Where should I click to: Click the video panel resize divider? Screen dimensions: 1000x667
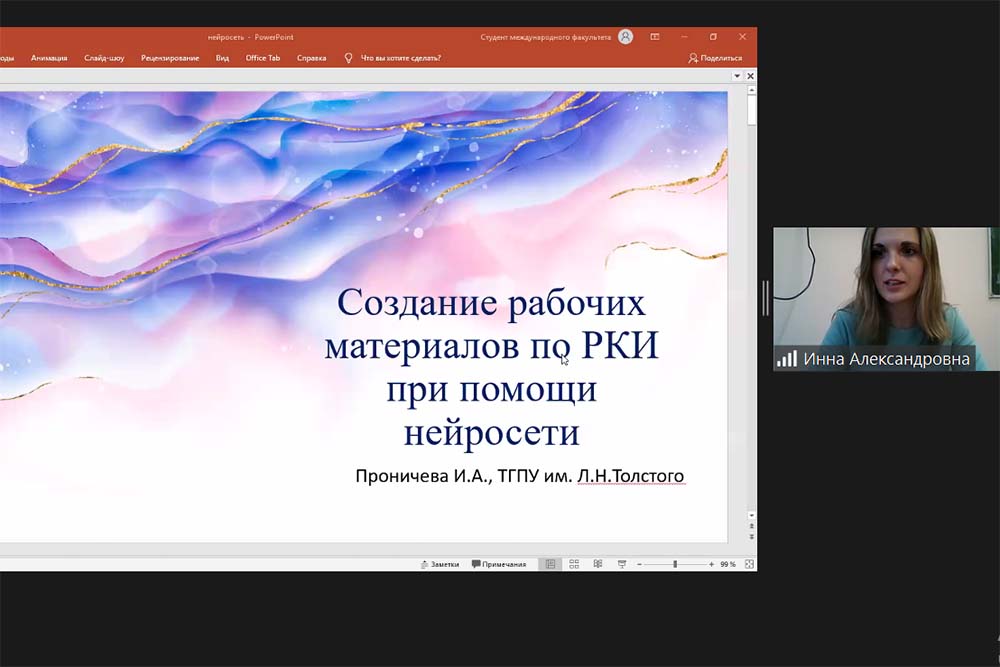click(x=765, y=298)
